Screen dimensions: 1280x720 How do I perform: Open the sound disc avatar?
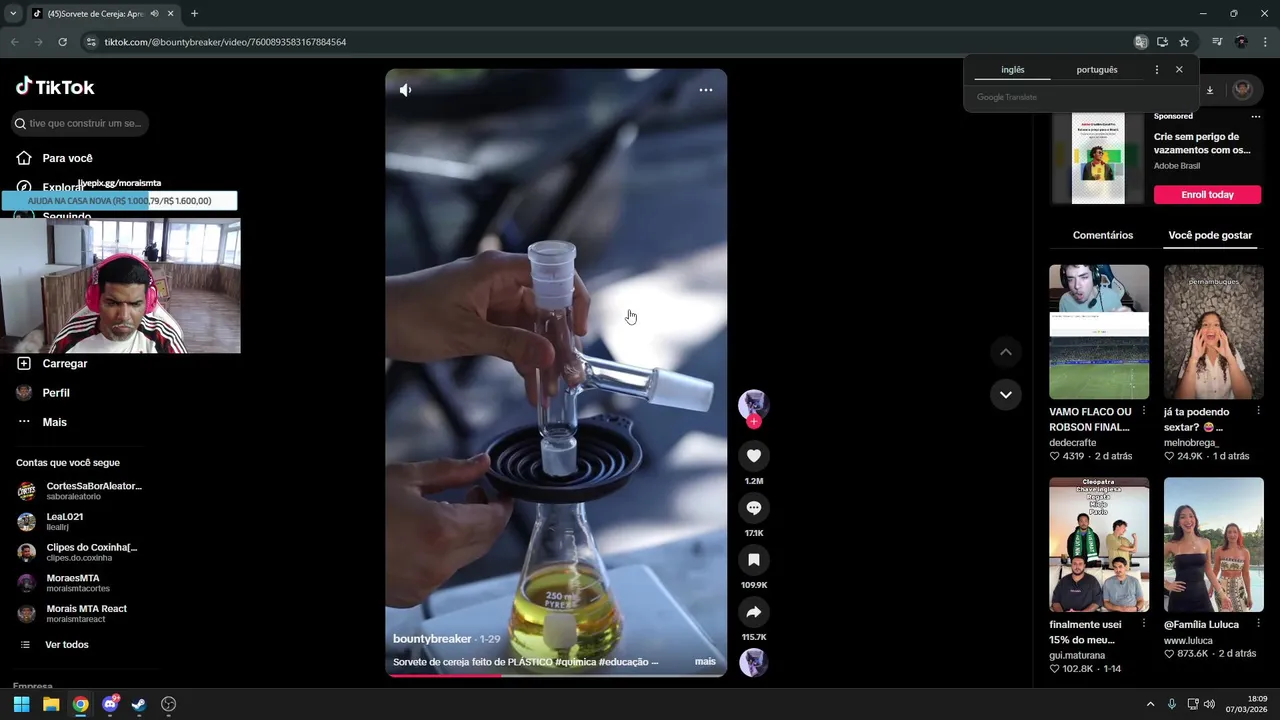click(754, 662)
